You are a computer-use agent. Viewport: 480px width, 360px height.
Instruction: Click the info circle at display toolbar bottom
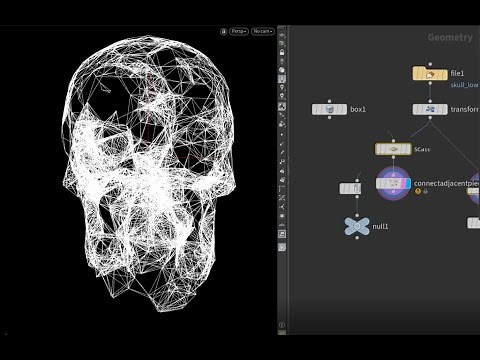pyautogui.click(x=282, y=325)
